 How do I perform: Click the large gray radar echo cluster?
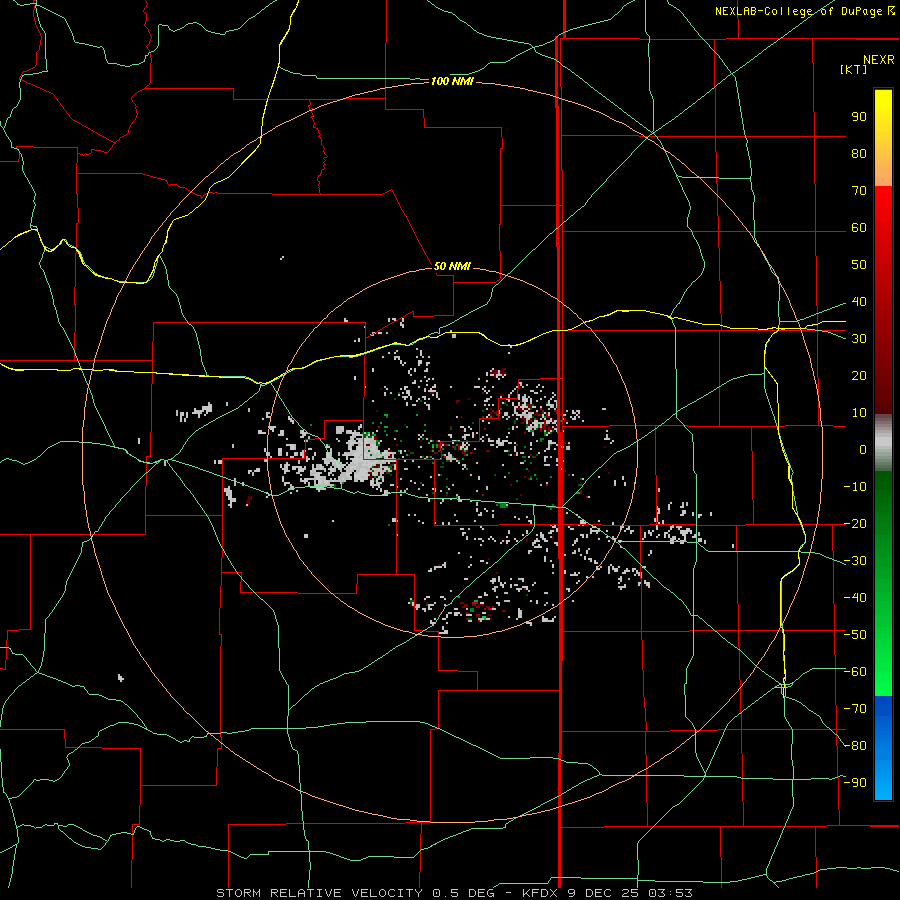pos(359,457)
